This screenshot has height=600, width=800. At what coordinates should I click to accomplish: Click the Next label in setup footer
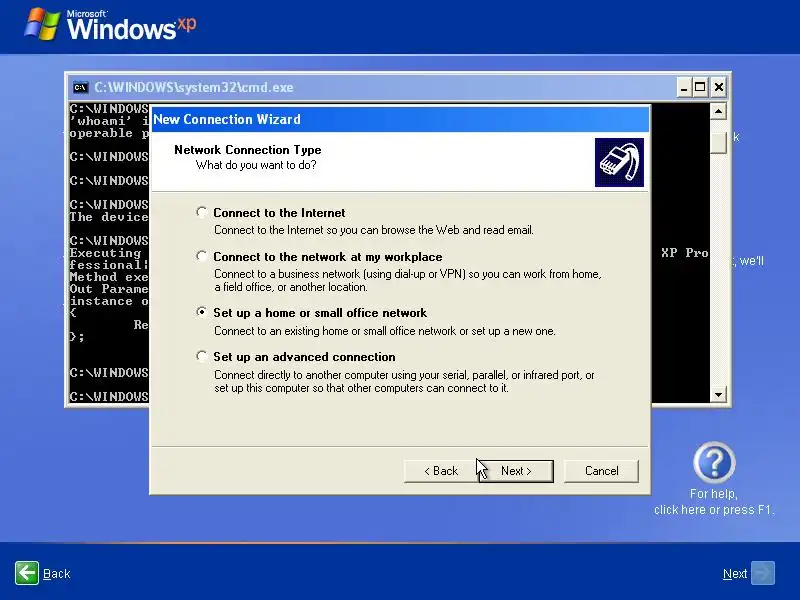pos(735,574)
